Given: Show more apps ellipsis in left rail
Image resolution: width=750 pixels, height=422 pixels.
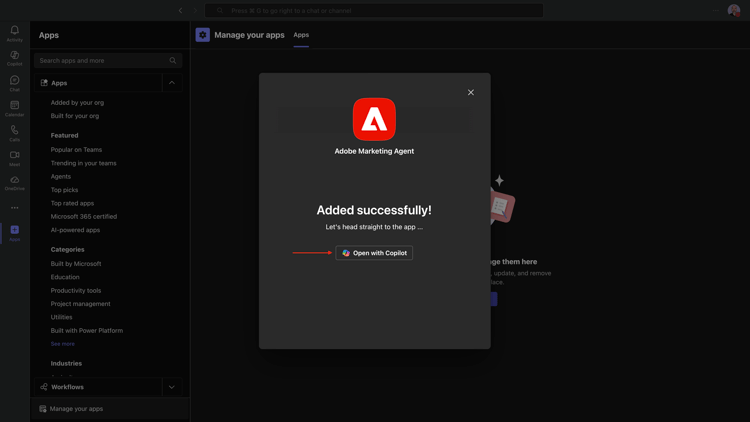Looking at the screenshot, I should [15, 208].
